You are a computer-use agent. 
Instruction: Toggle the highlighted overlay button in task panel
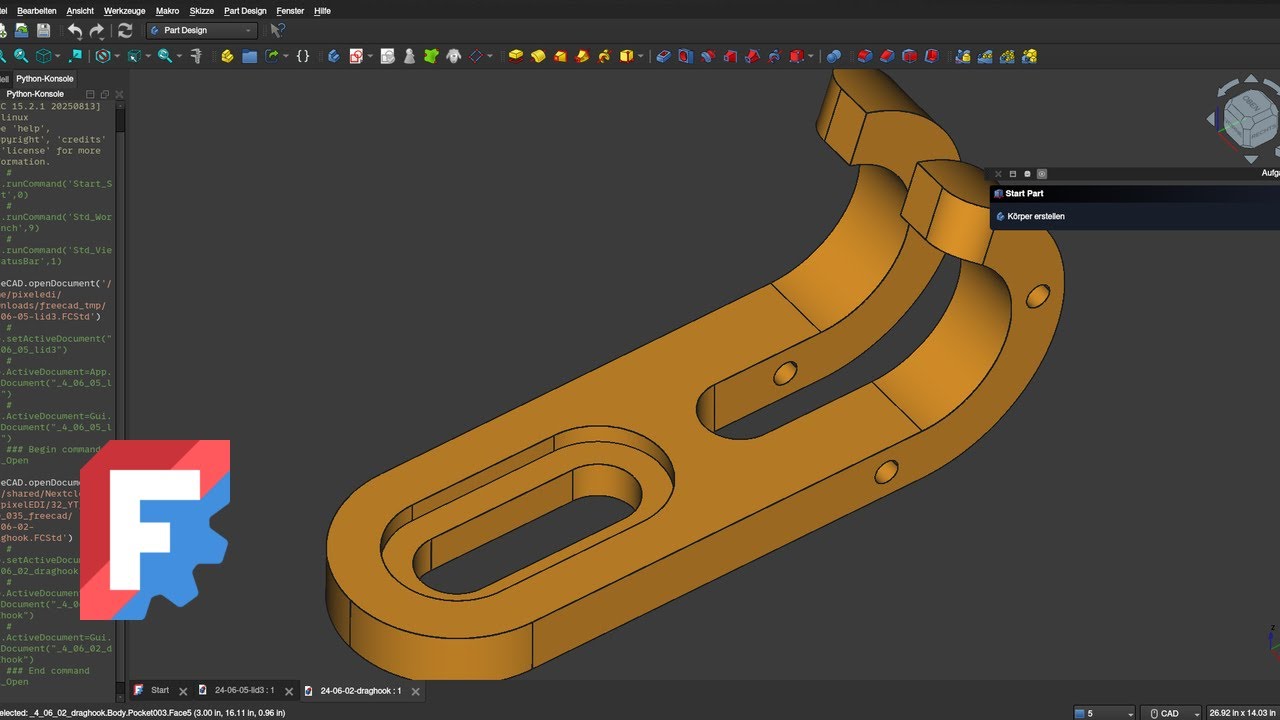[x=1041, y=173]
